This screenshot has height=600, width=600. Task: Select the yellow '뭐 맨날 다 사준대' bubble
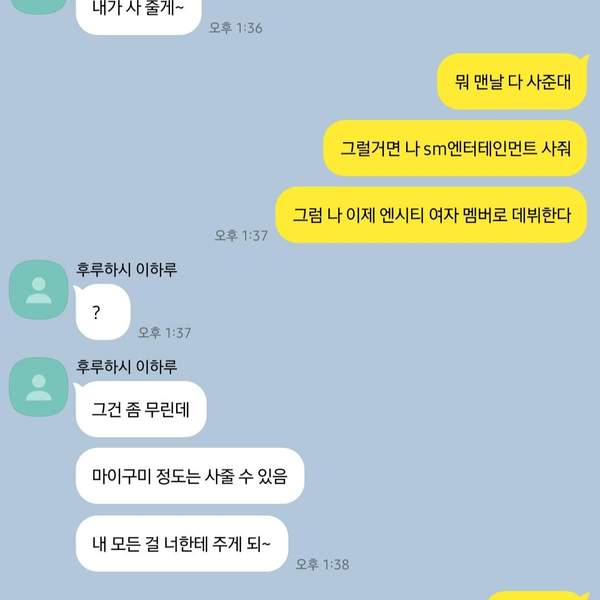(x=512, y=82)
